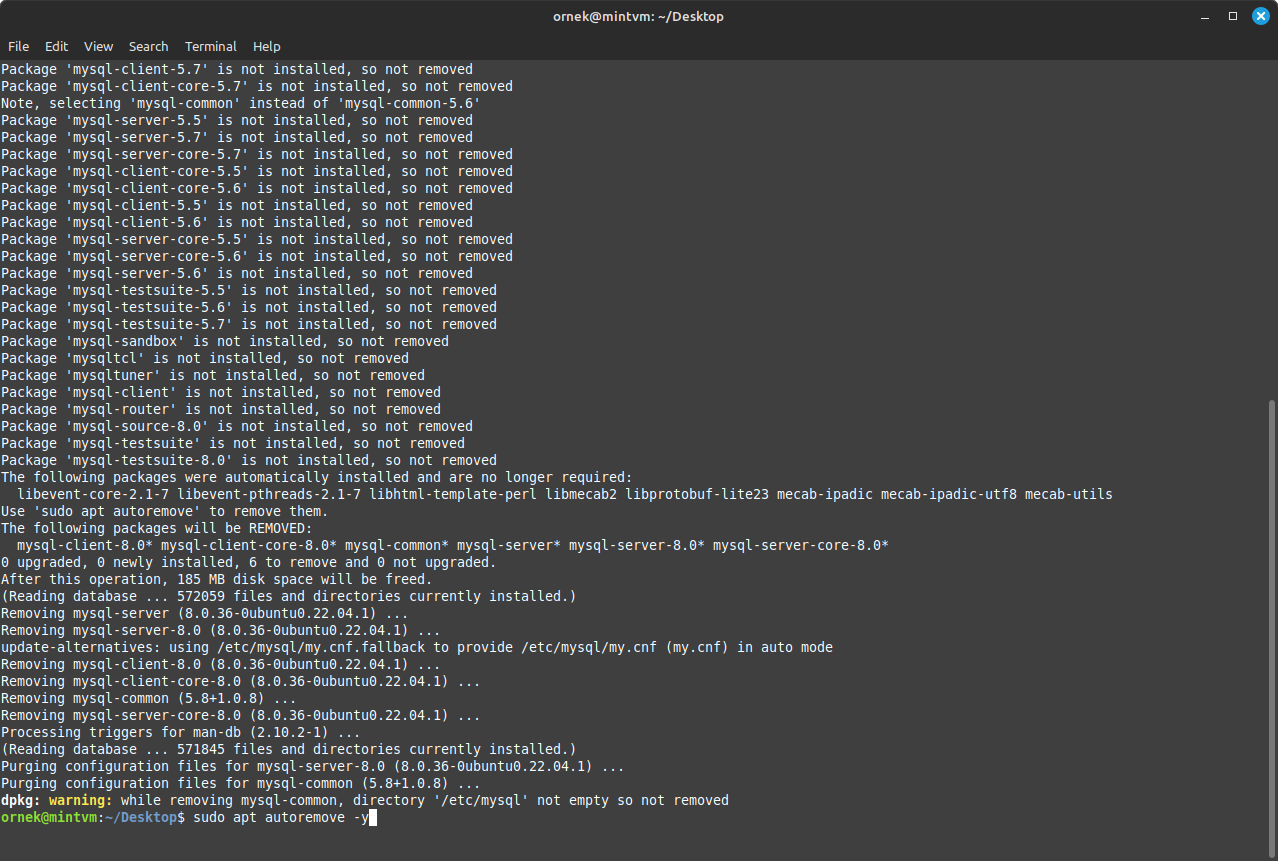Click 'Removing mysql-client-8.0' line
The height and width of the screenshot is (861, 1278).
point(221,665)
